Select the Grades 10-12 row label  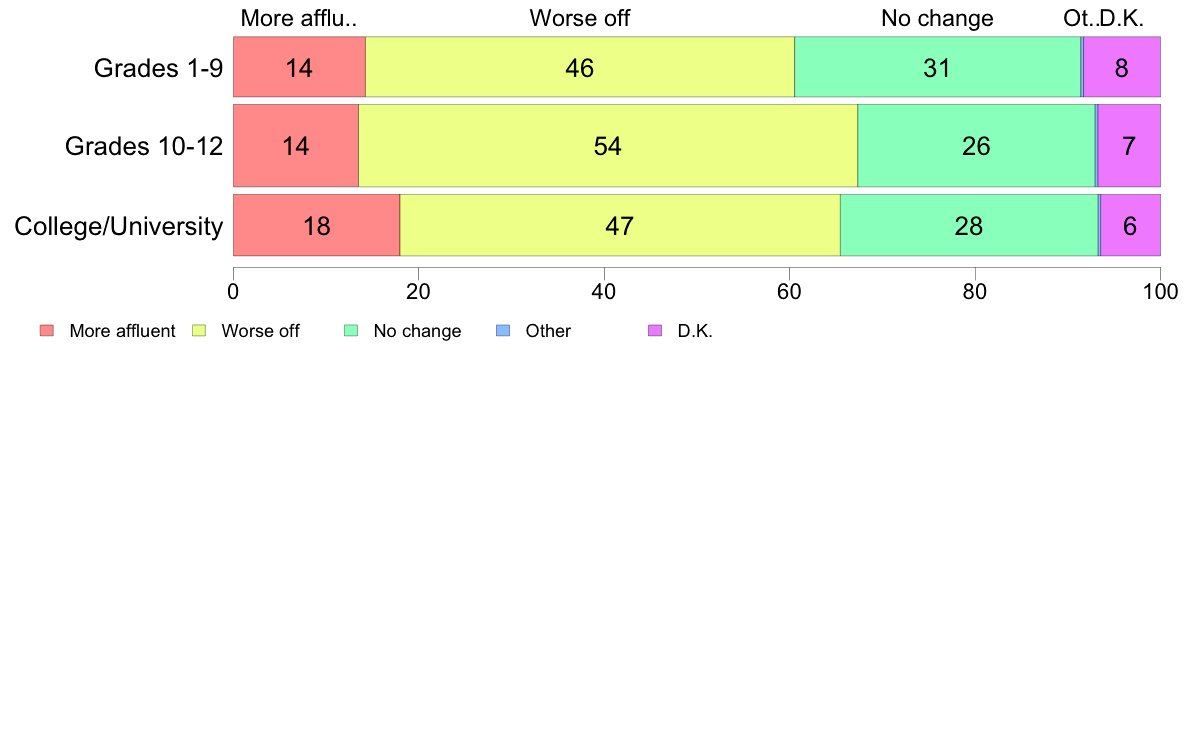(144, 146)
